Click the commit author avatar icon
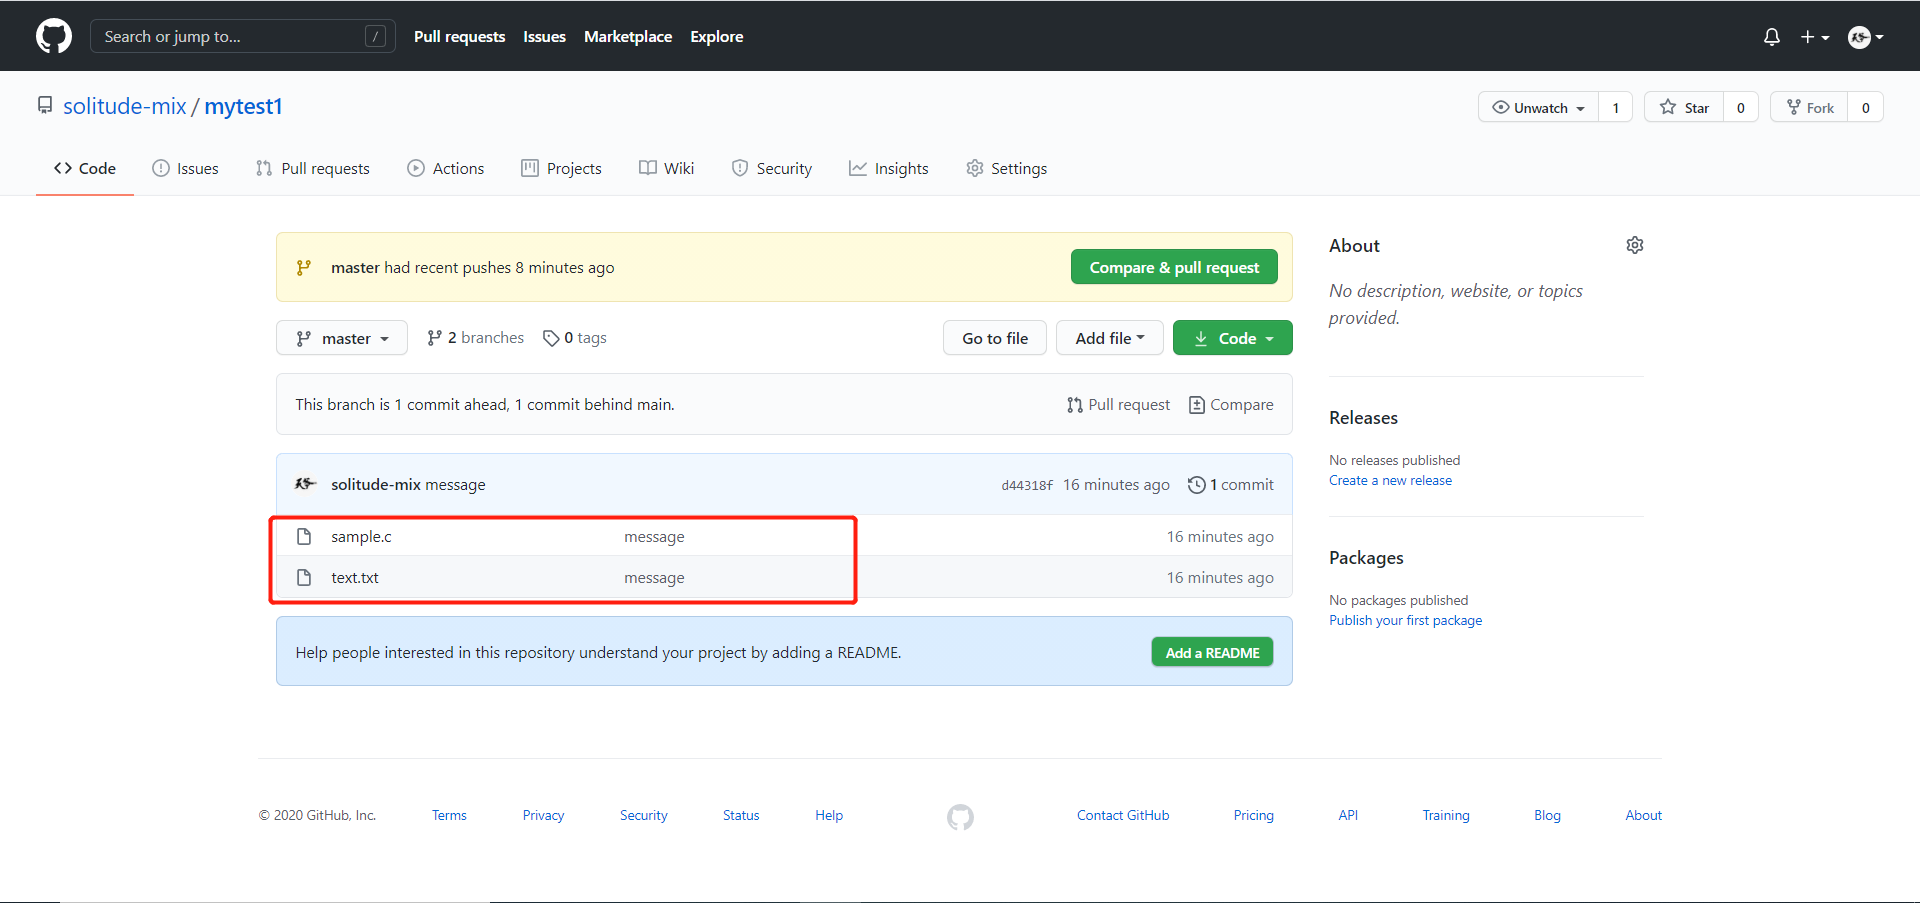Image resolution: width=1920 pixels, height=903 pixels. pyautogui.click(x=305, y=484)
